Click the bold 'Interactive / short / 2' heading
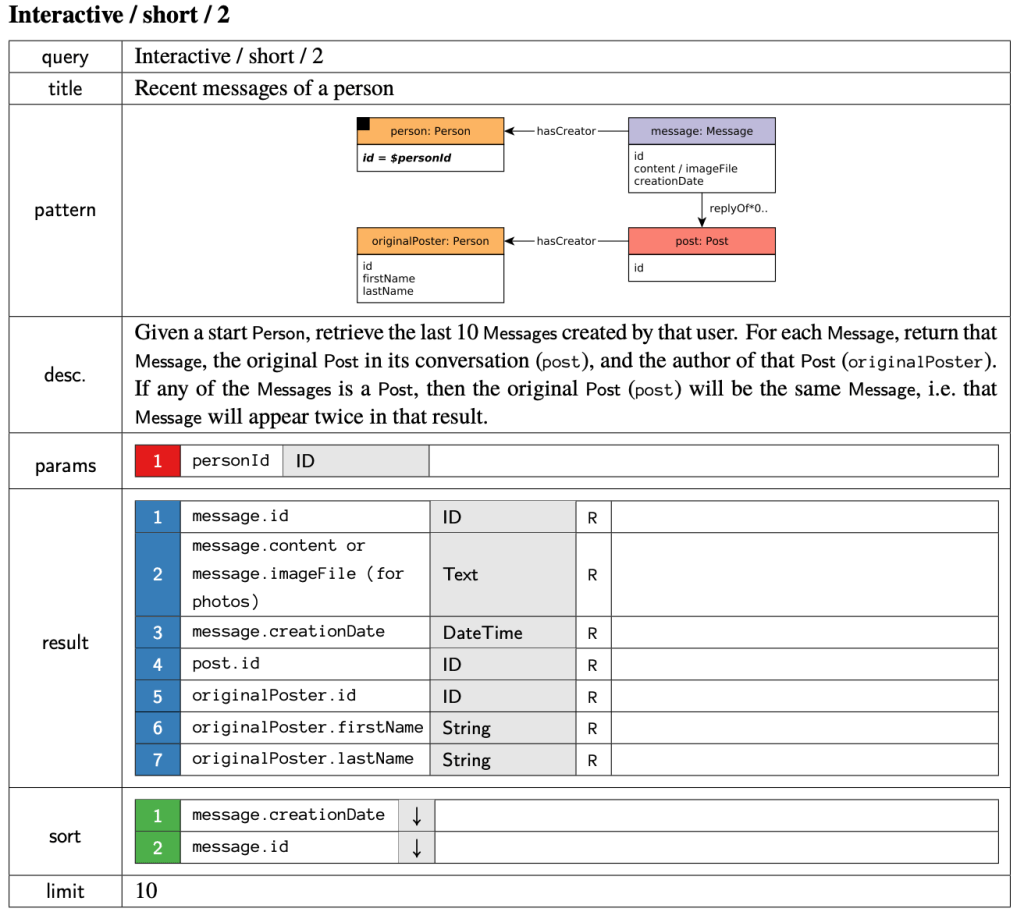This screenshot has height=919, width=1024. click(x=119, y=16)
